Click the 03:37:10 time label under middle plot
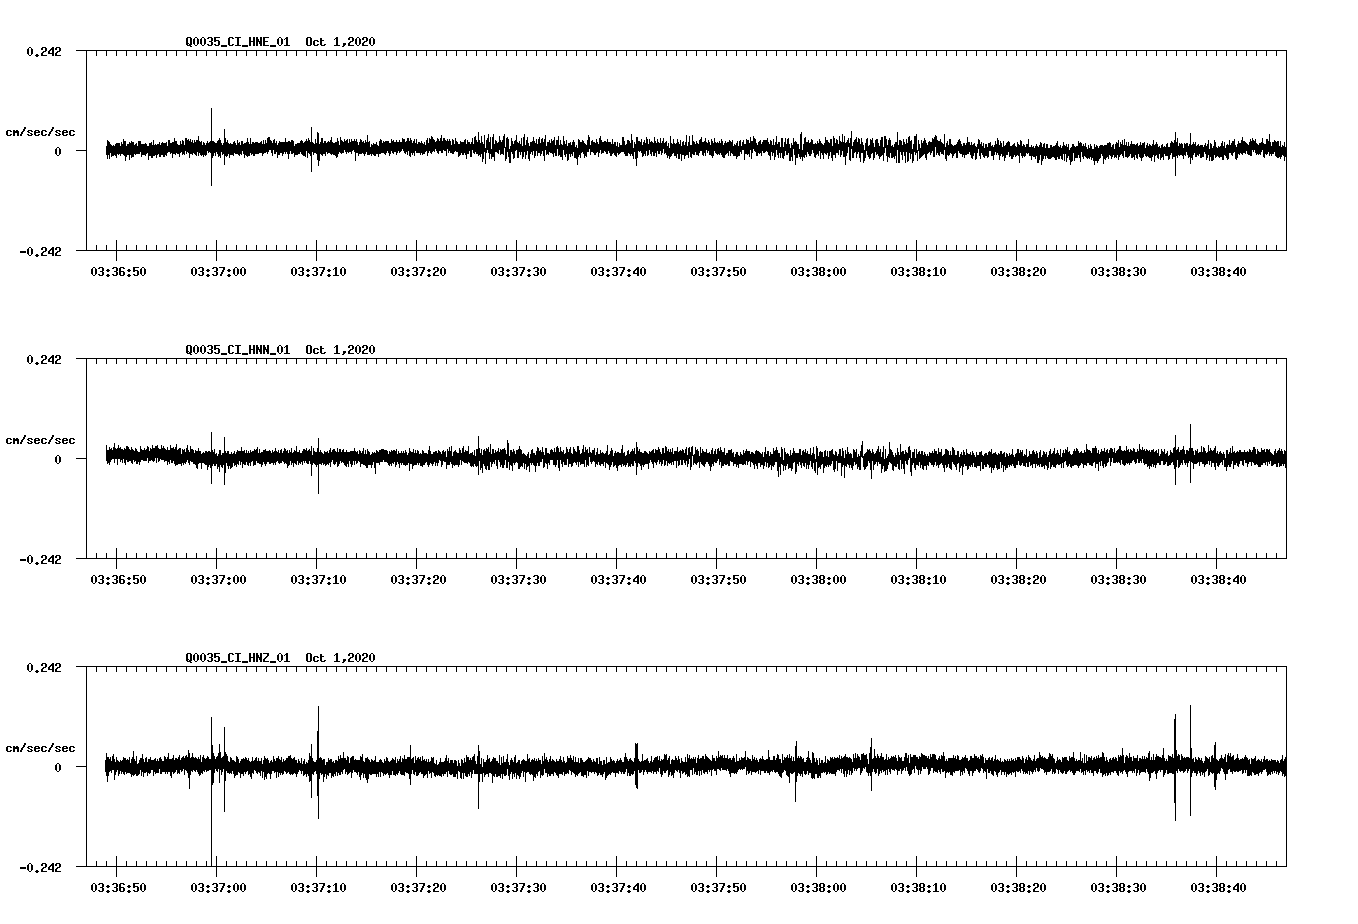Screen dimensions: 1358x924 coord(315,577)
